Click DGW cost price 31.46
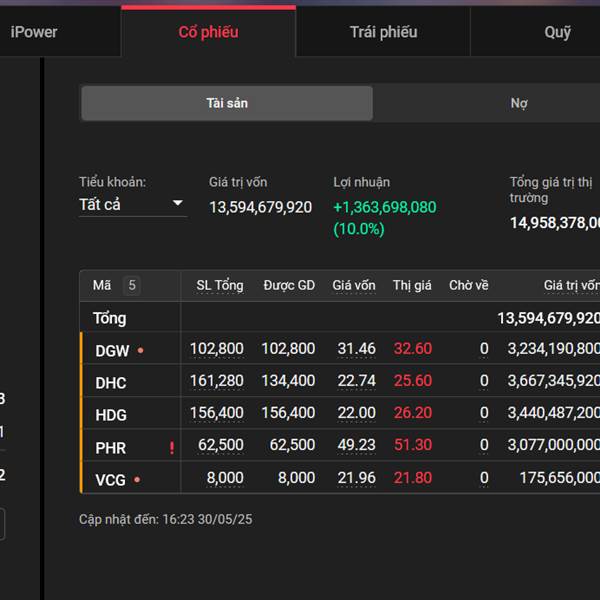The image size is (600, 600). click(x=357, y=349)
